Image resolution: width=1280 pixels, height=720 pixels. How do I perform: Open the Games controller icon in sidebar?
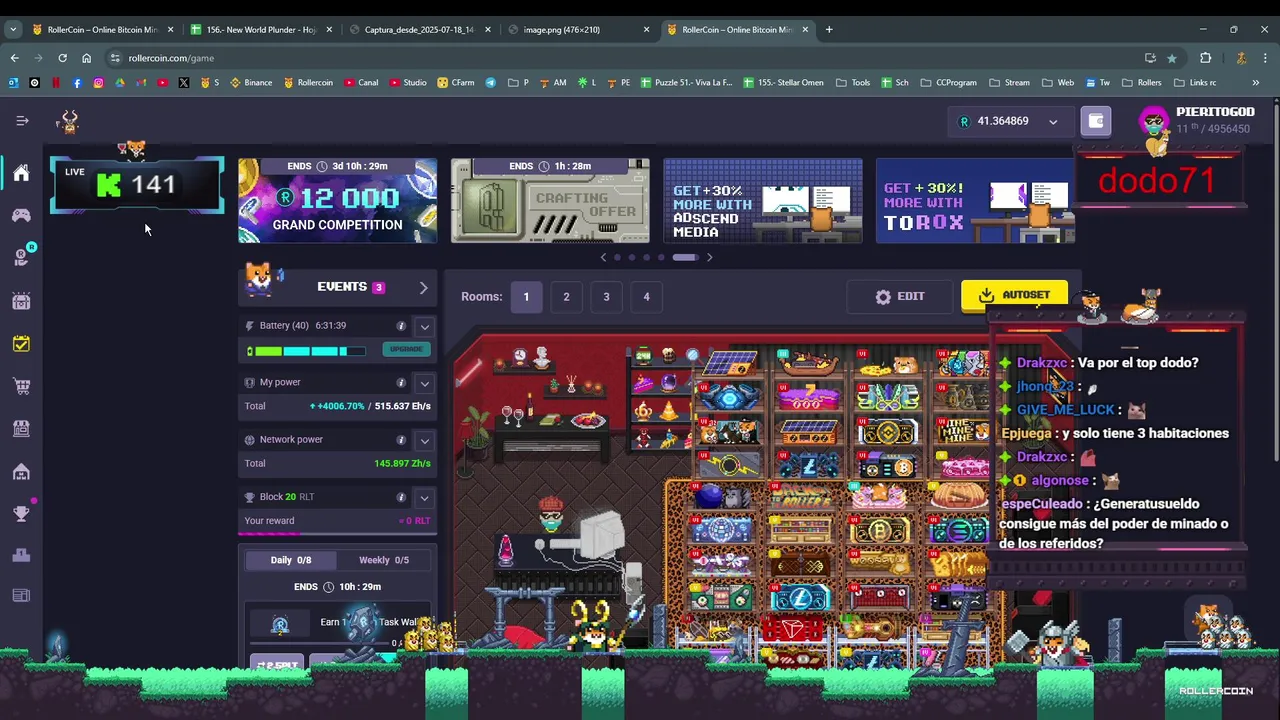[21, 215]
